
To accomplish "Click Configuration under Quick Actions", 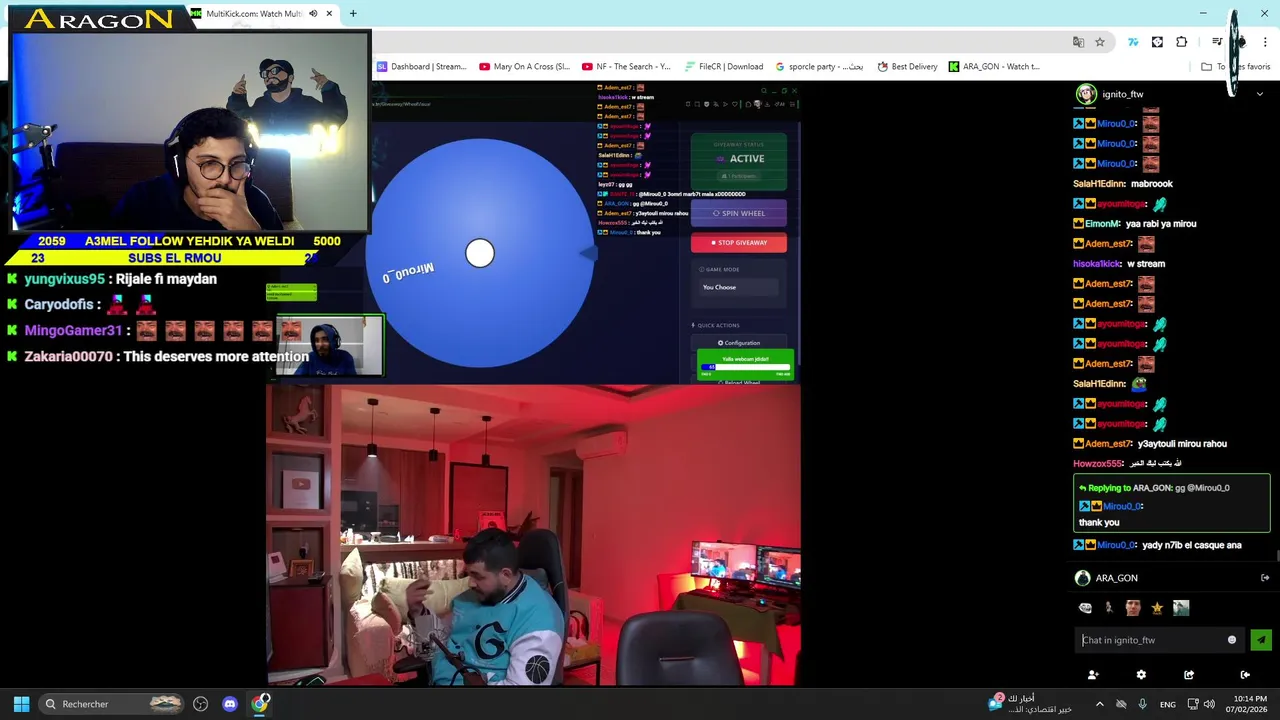I will pyautogui.click(x=739, y=343).
